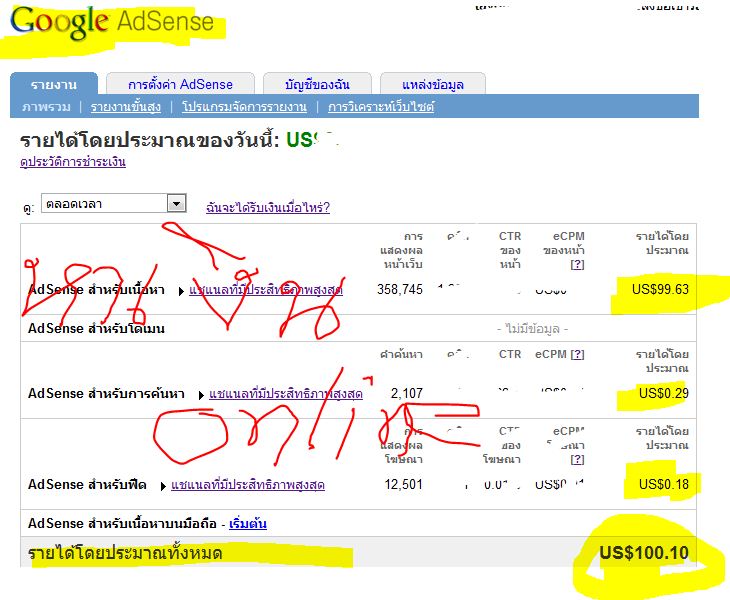Viewport: 730px width, 600px height.
Task: Click help [?] beside search eCPM header
Action: [x=577, y=354]
